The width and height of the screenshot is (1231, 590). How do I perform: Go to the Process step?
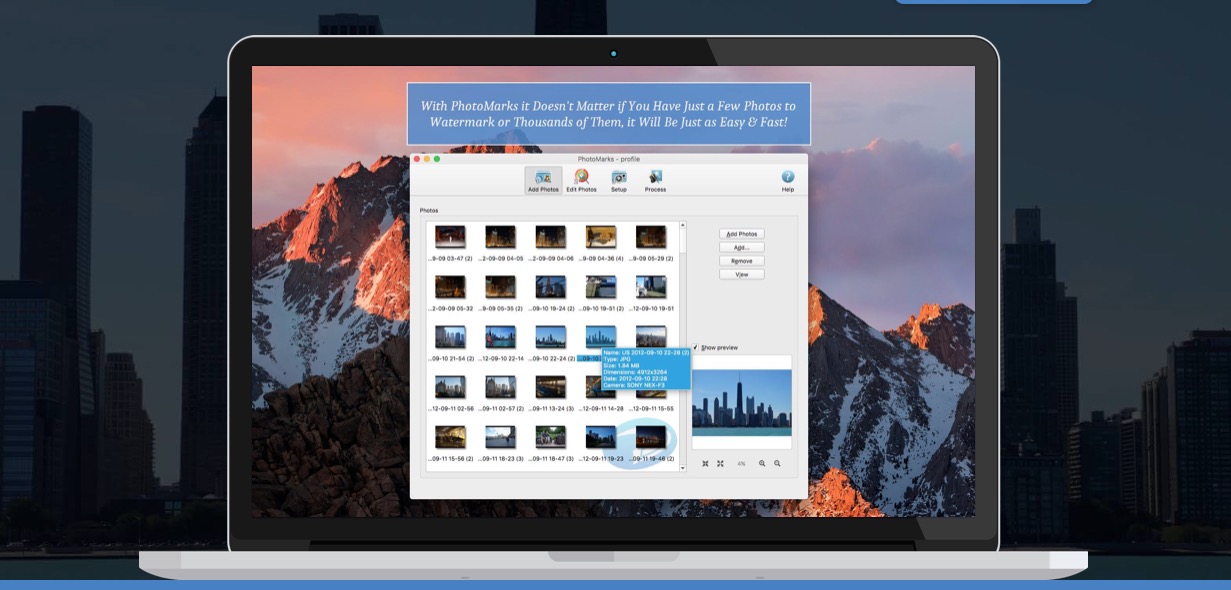tap(655, 180)
